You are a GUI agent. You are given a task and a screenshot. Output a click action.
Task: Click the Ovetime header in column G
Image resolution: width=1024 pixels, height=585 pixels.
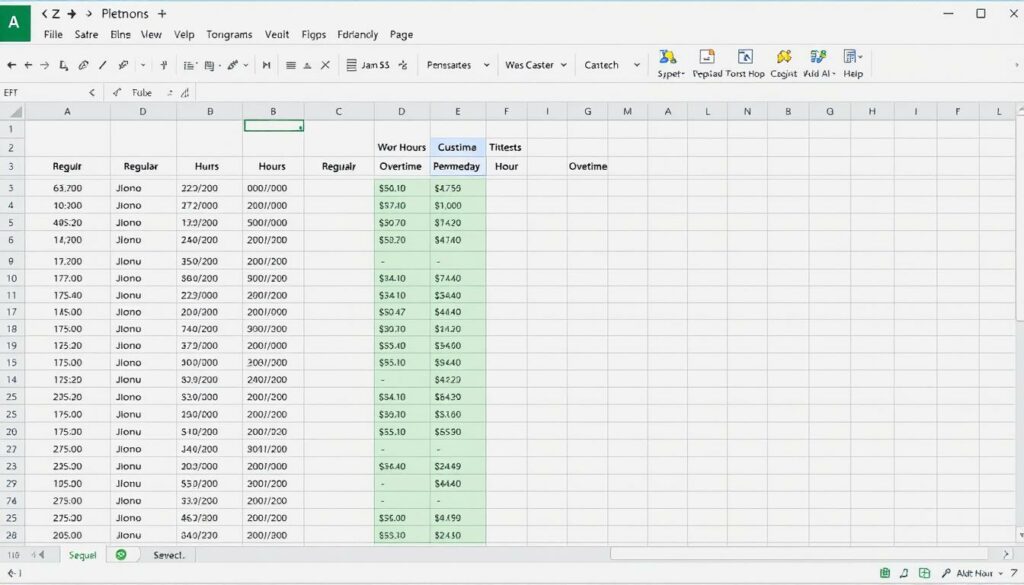pos(588,166)
